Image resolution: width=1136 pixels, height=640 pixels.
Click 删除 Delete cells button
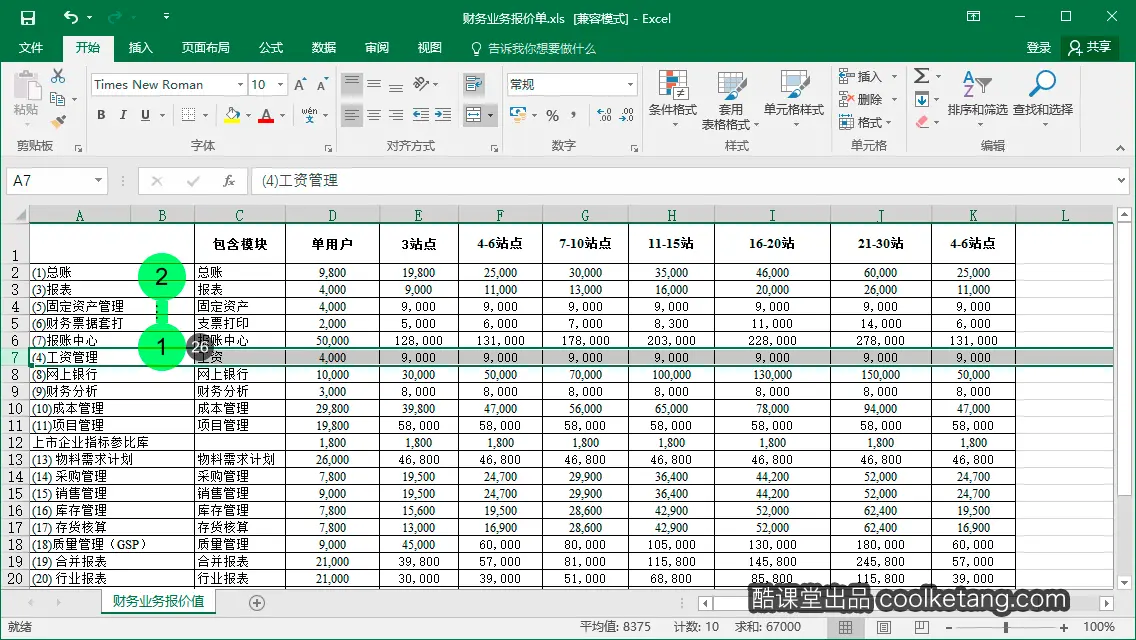[868, 99]
